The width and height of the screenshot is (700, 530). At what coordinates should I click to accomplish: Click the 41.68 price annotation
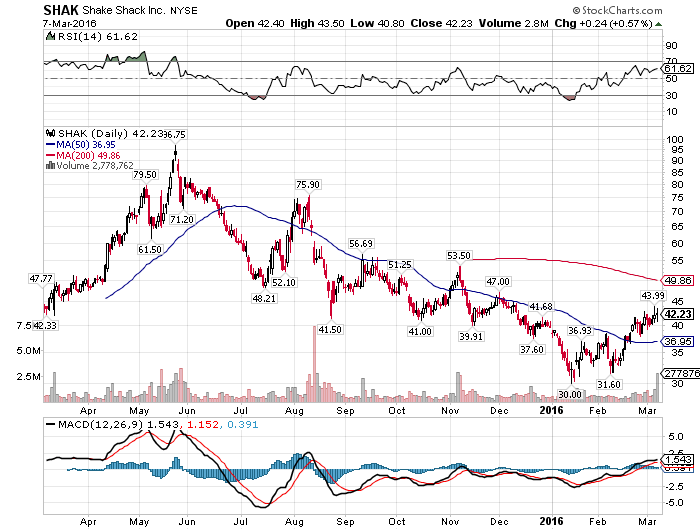point(541,306)
